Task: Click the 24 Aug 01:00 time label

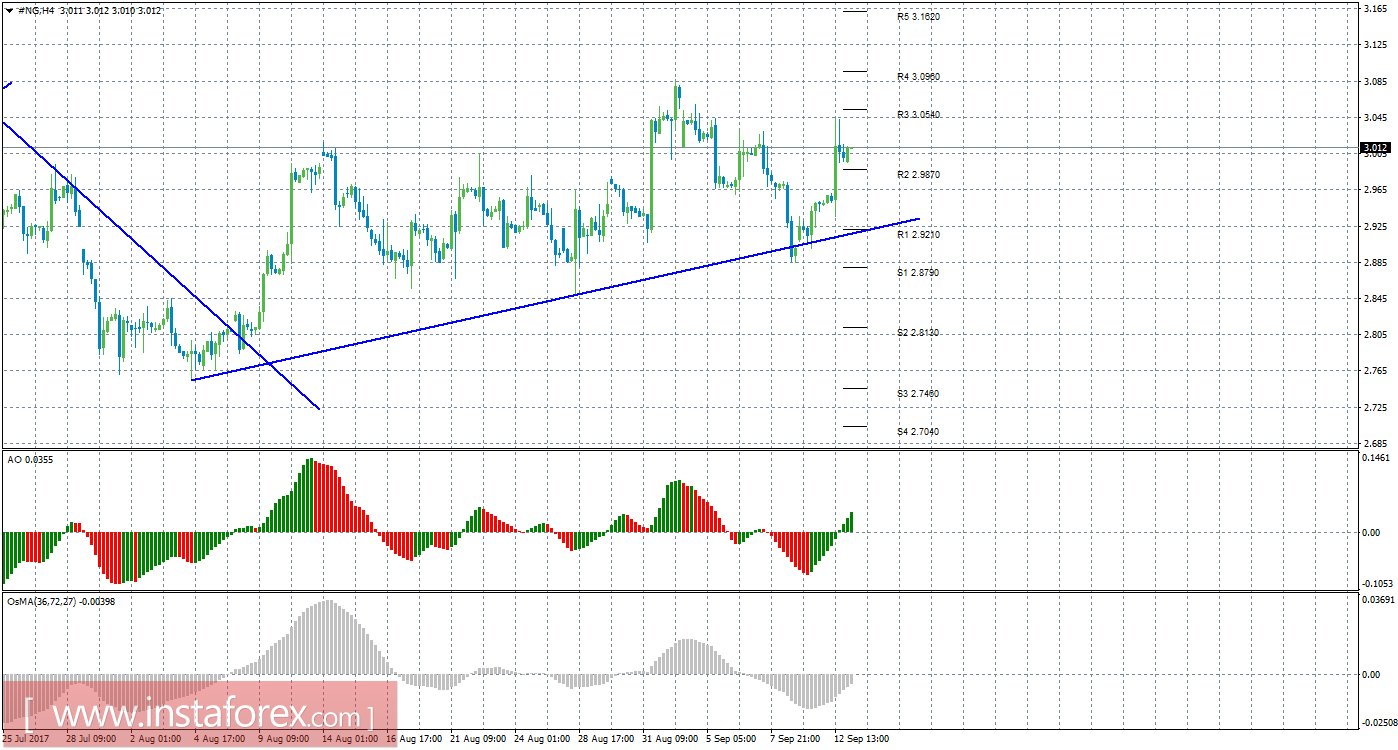Action: 542,740
